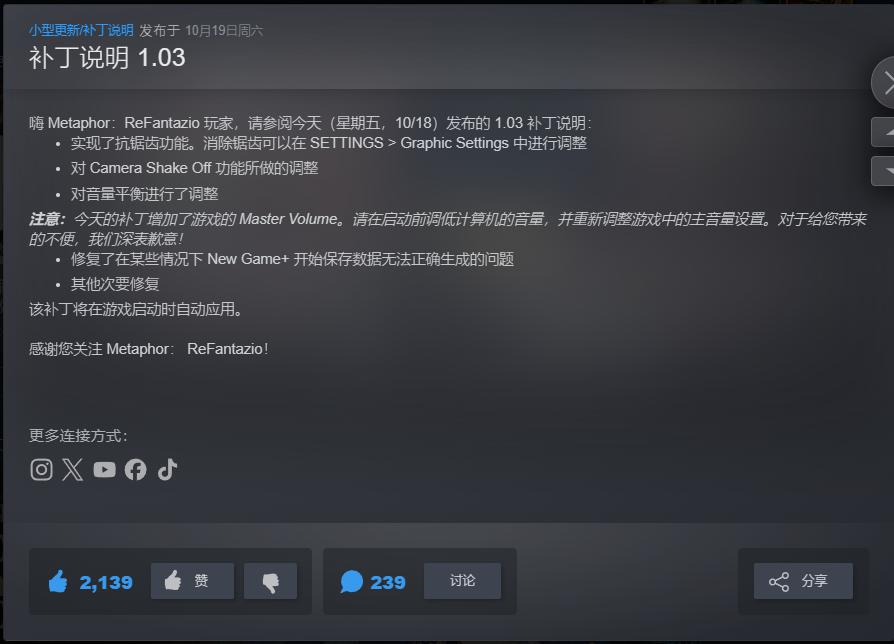Open the 讨论 discussion button

point(462,581)
